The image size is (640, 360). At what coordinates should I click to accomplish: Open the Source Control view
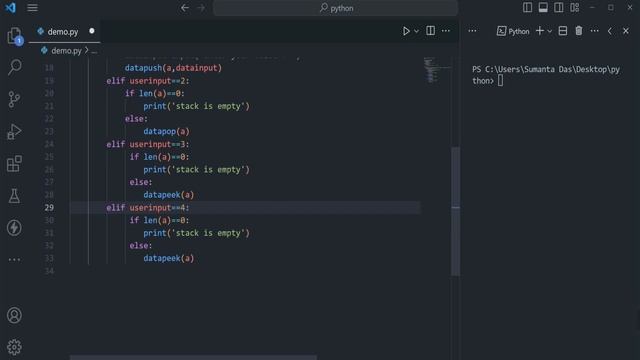(14, 99)
